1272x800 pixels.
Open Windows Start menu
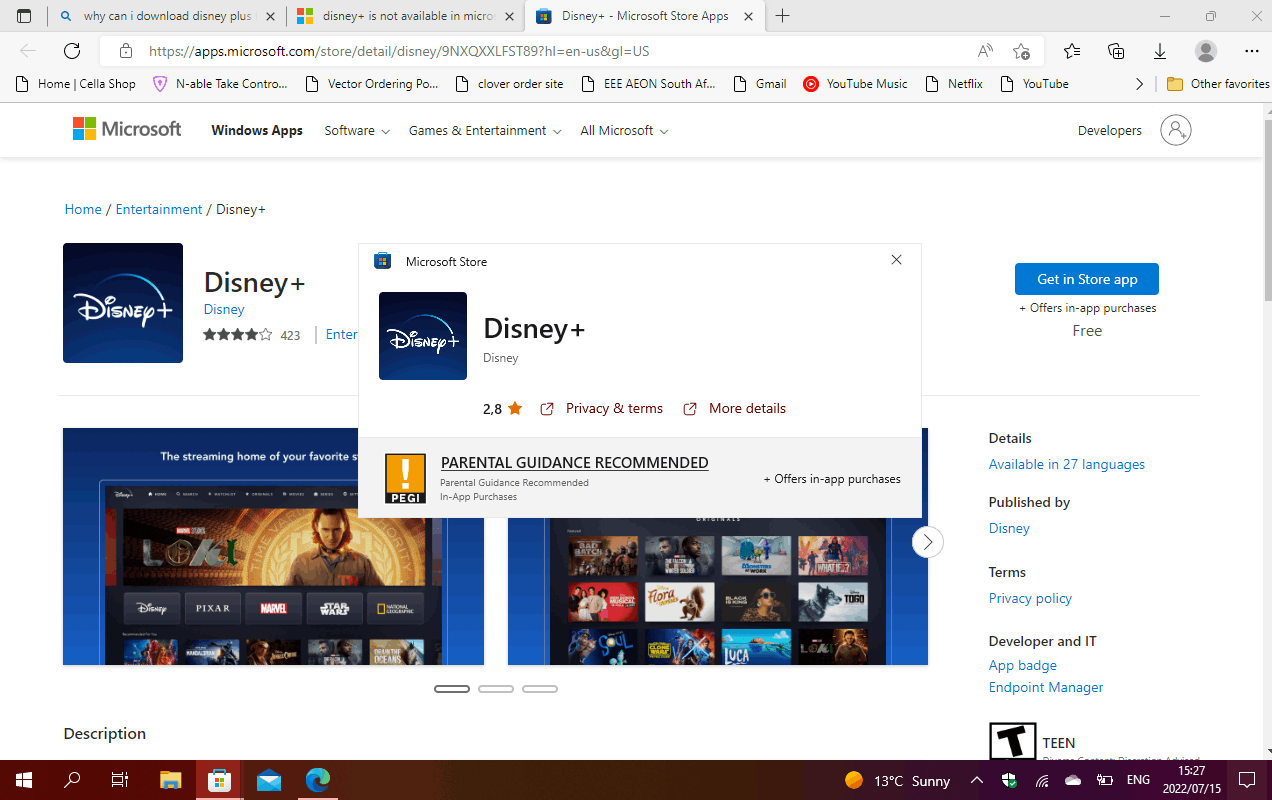[24, 780]
